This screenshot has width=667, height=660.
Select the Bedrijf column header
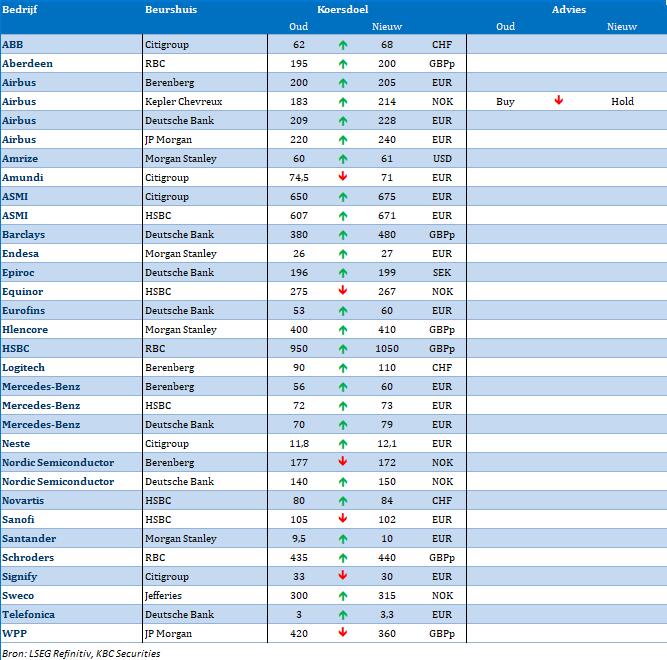click(x=18, y=9)
